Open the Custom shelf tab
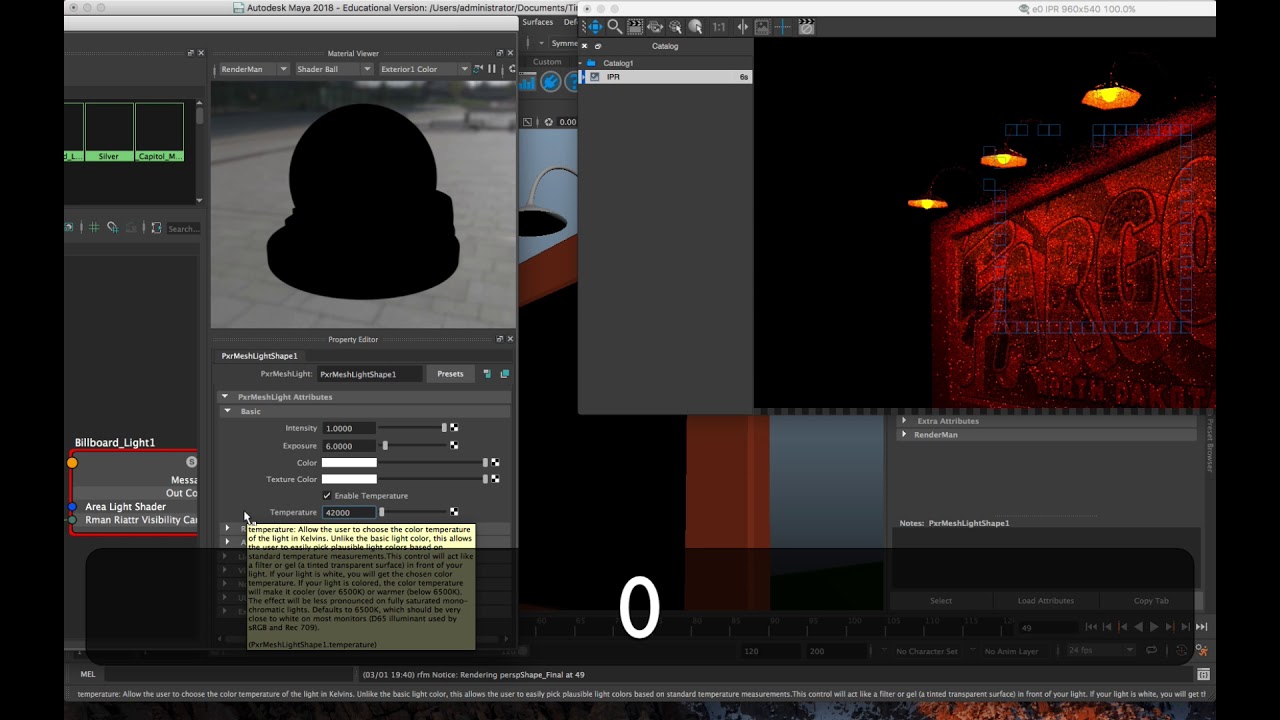Image resolution: width=1280 pixels, height=720 pixels. coord(547,62)
